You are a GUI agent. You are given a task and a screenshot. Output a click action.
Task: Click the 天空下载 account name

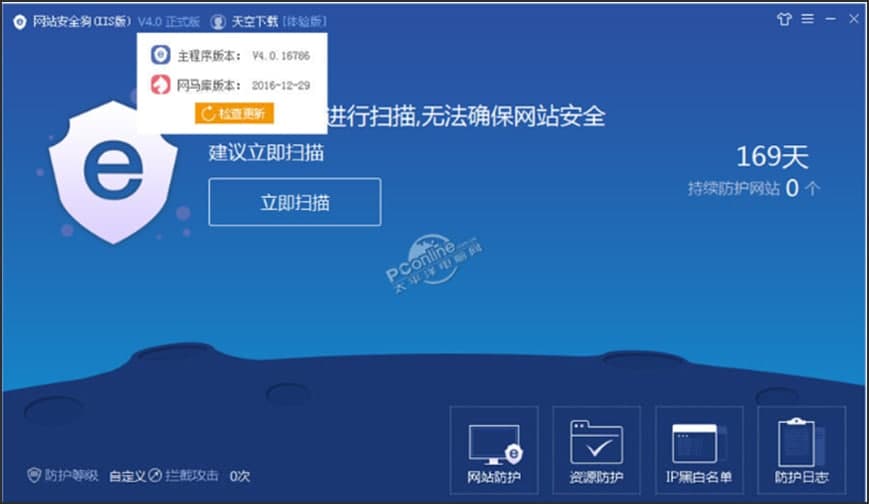pyautogui.click(x=254, y=22)
